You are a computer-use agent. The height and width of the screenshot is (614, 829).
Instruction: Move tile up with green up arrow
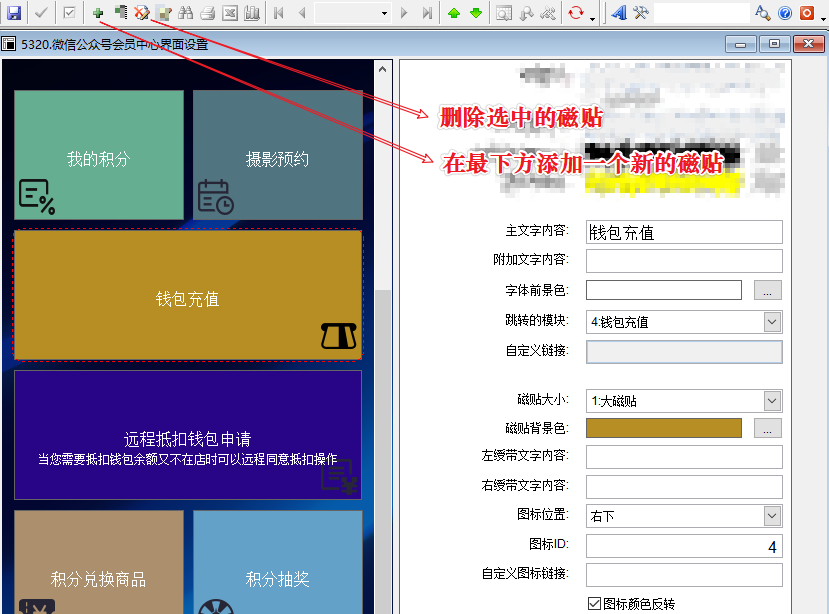[x=454, y=13]
